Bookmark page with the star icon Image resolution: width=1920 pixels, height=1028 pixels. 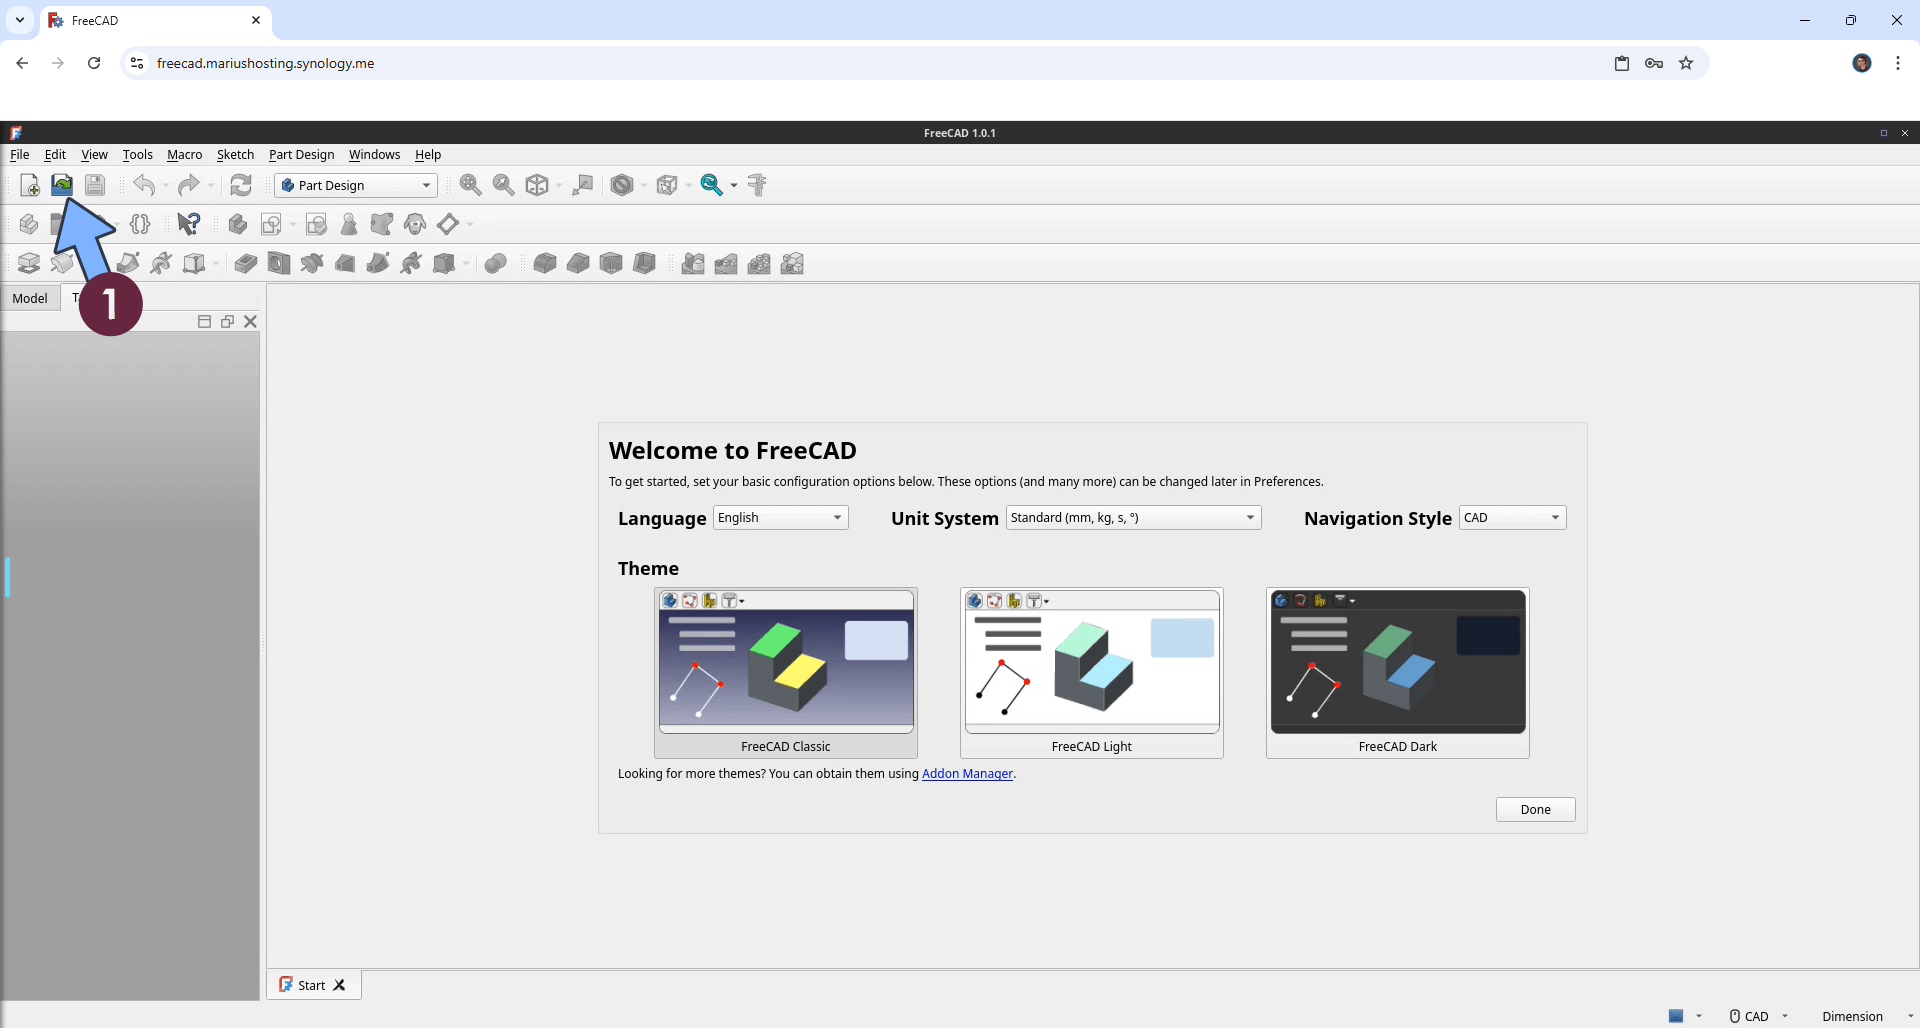coord(1686,63)
